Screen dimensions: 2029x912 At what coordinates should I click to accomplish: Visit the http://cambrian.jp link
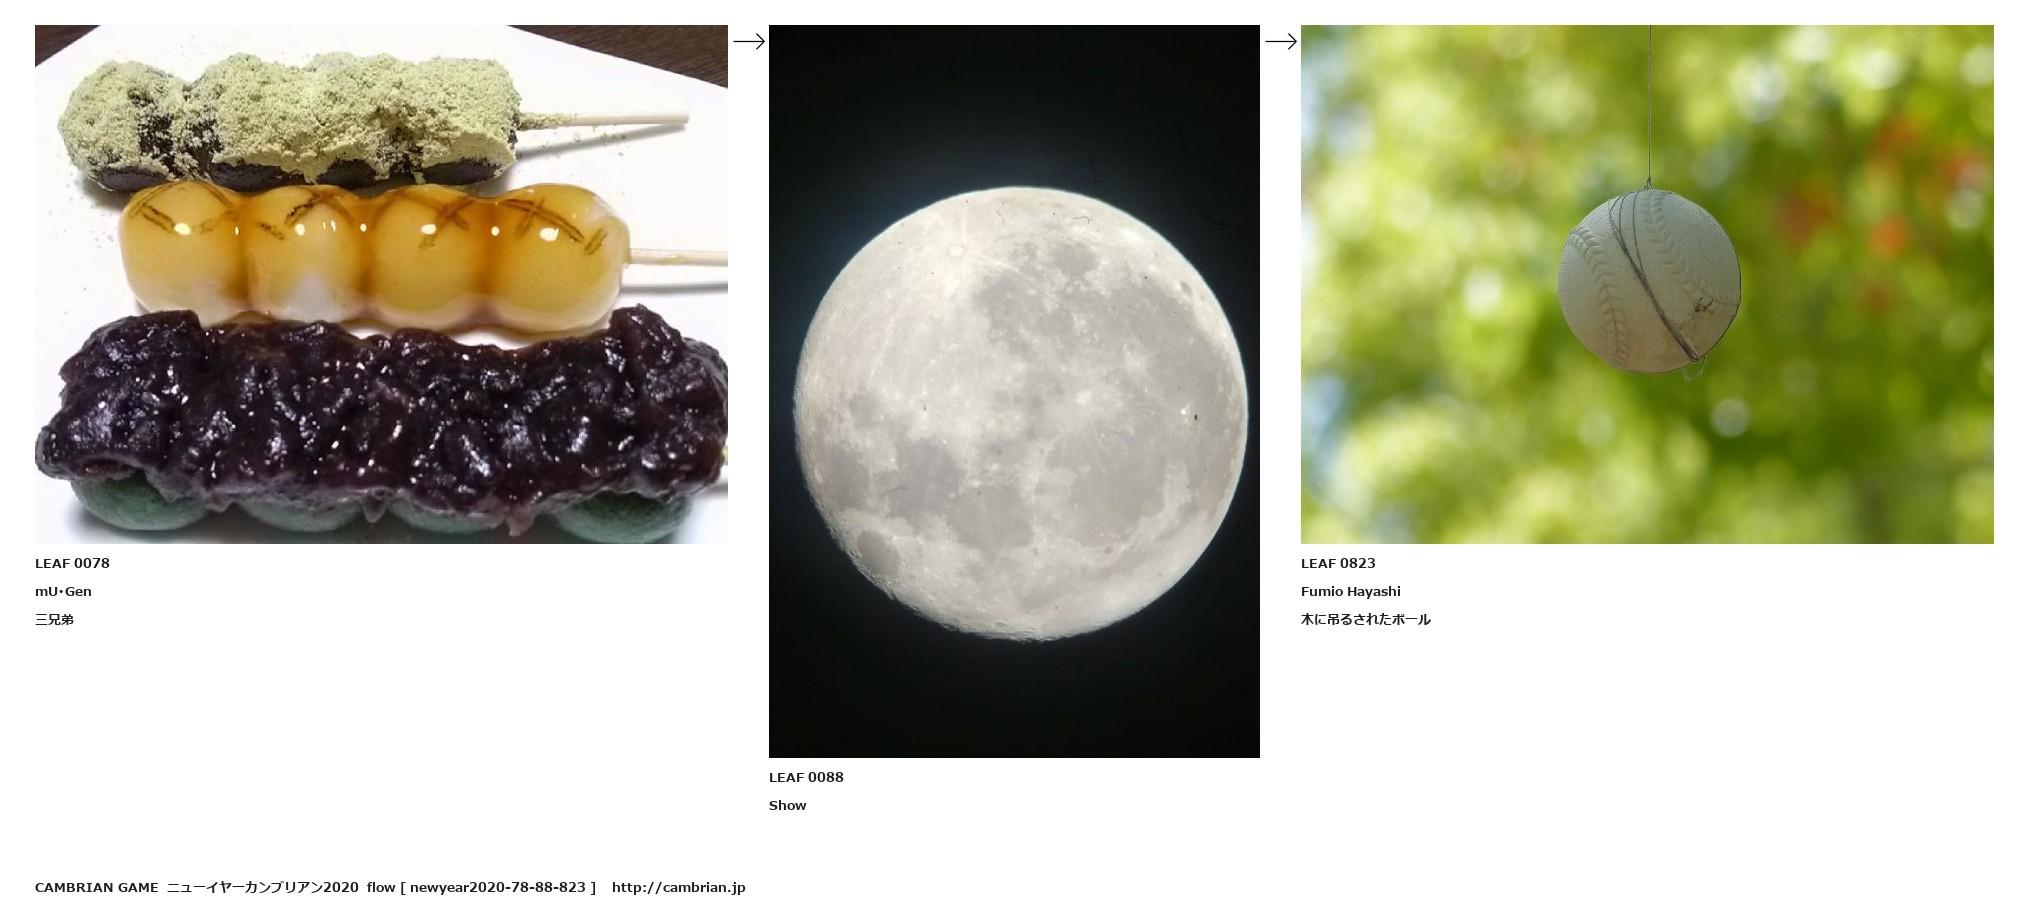(x=678, y=887)
